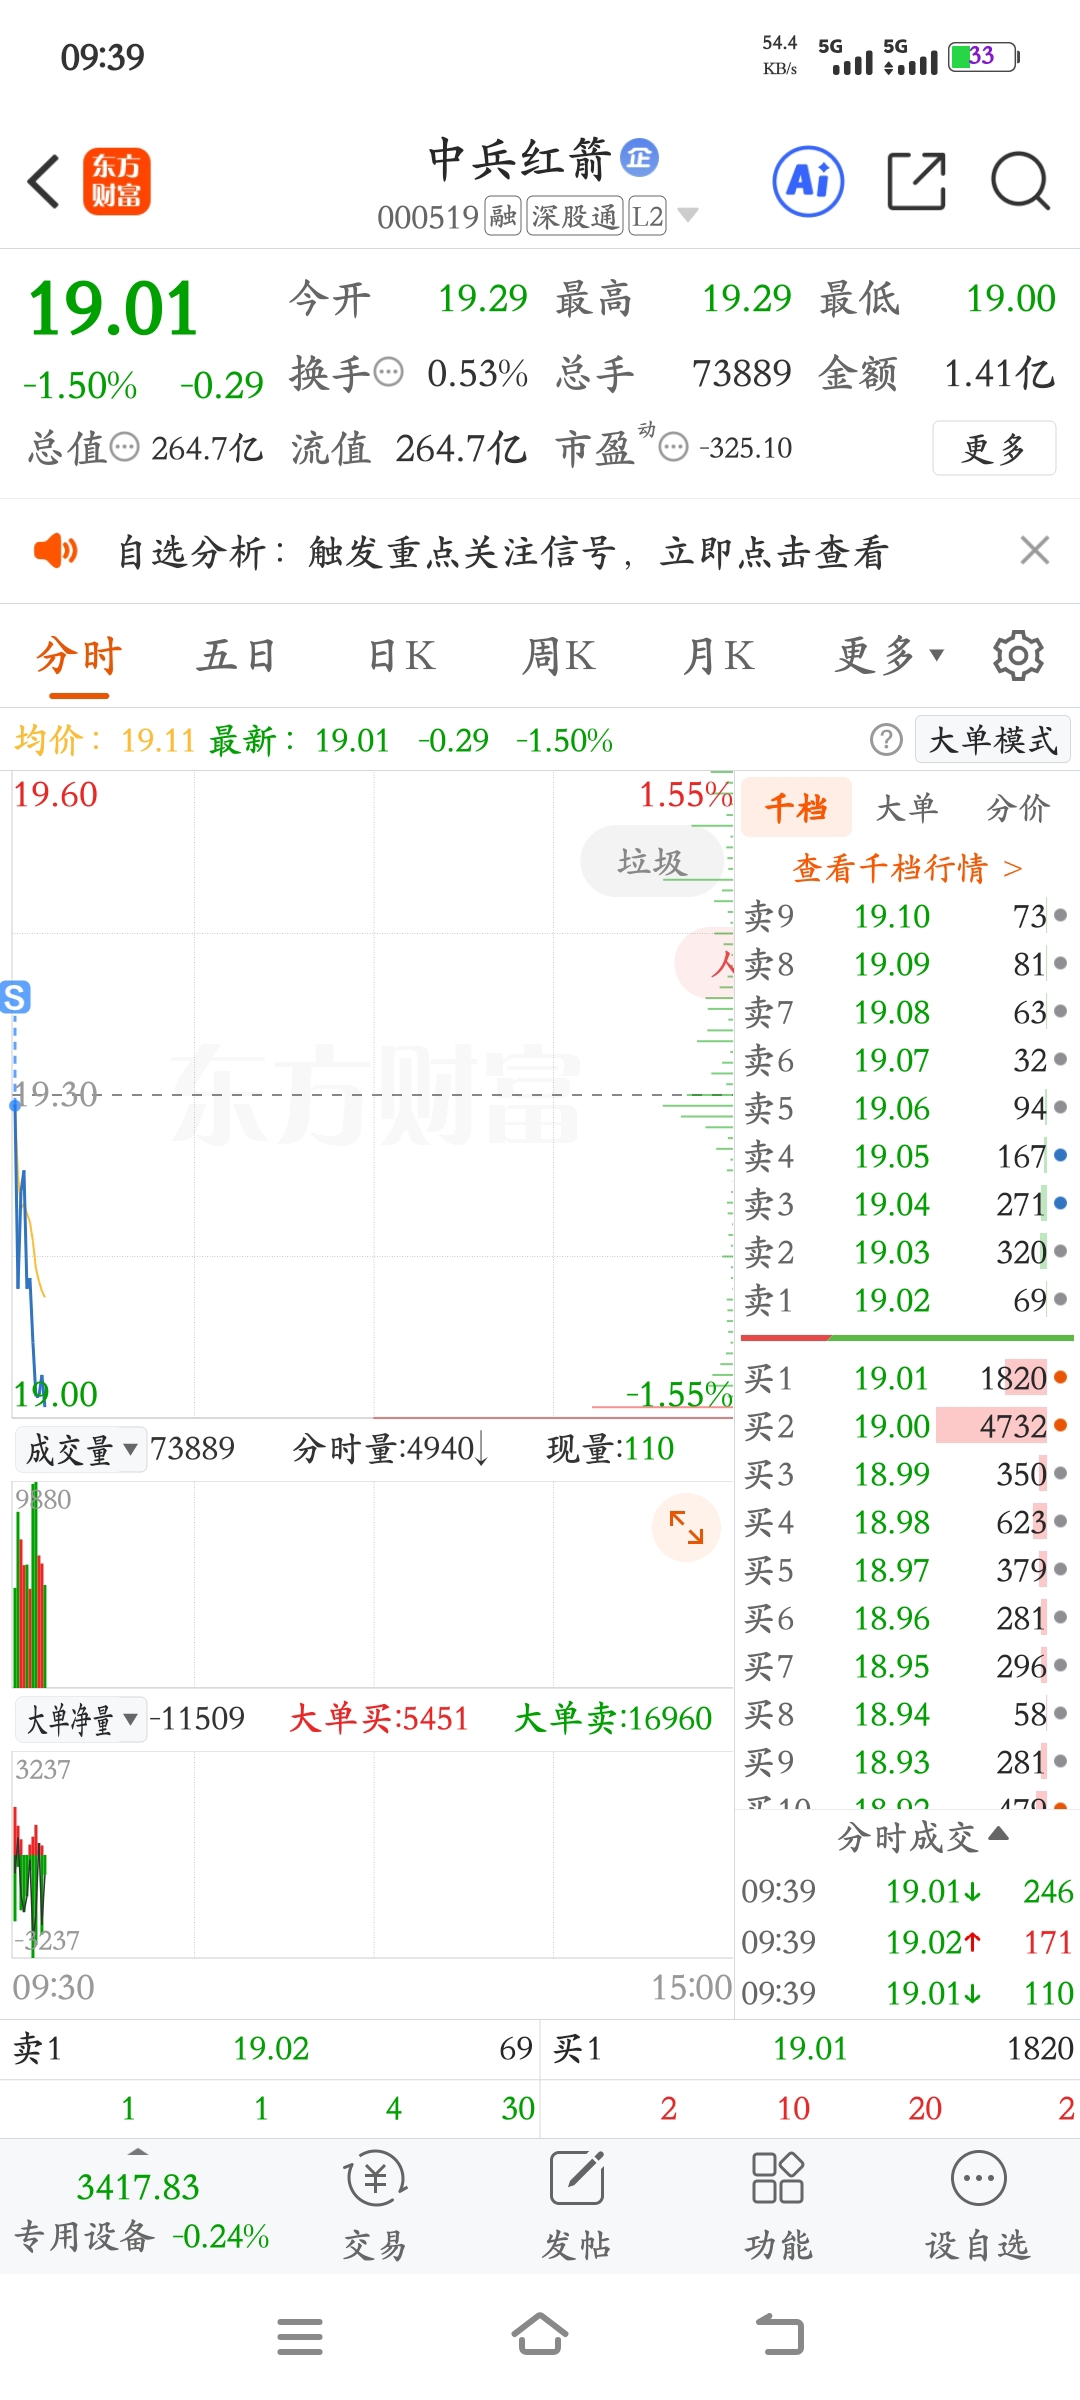Select the 月K tab
The image size is (1080, 2400).
[718, 656]
